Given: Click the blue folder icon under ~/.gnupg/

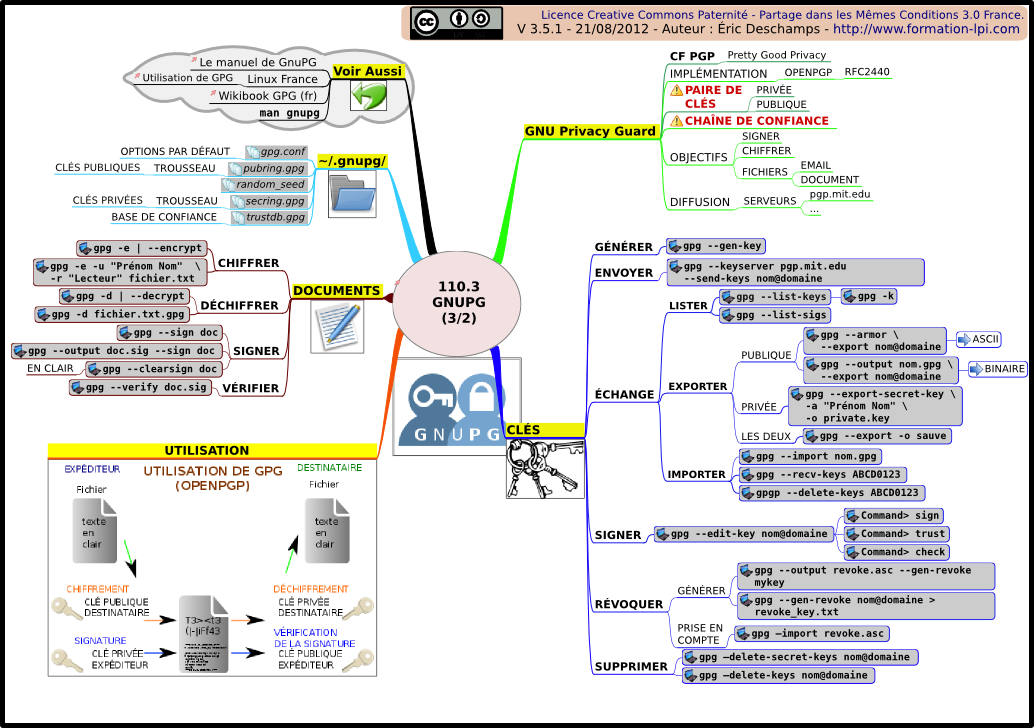Looking at the screenshot, I should (352, 194).
